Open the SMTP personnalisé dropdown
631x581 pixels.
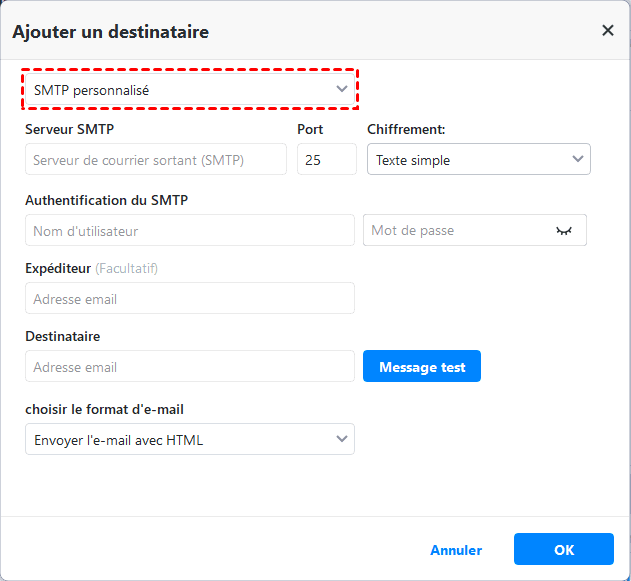pyautogui.click(x=190, y=90)
